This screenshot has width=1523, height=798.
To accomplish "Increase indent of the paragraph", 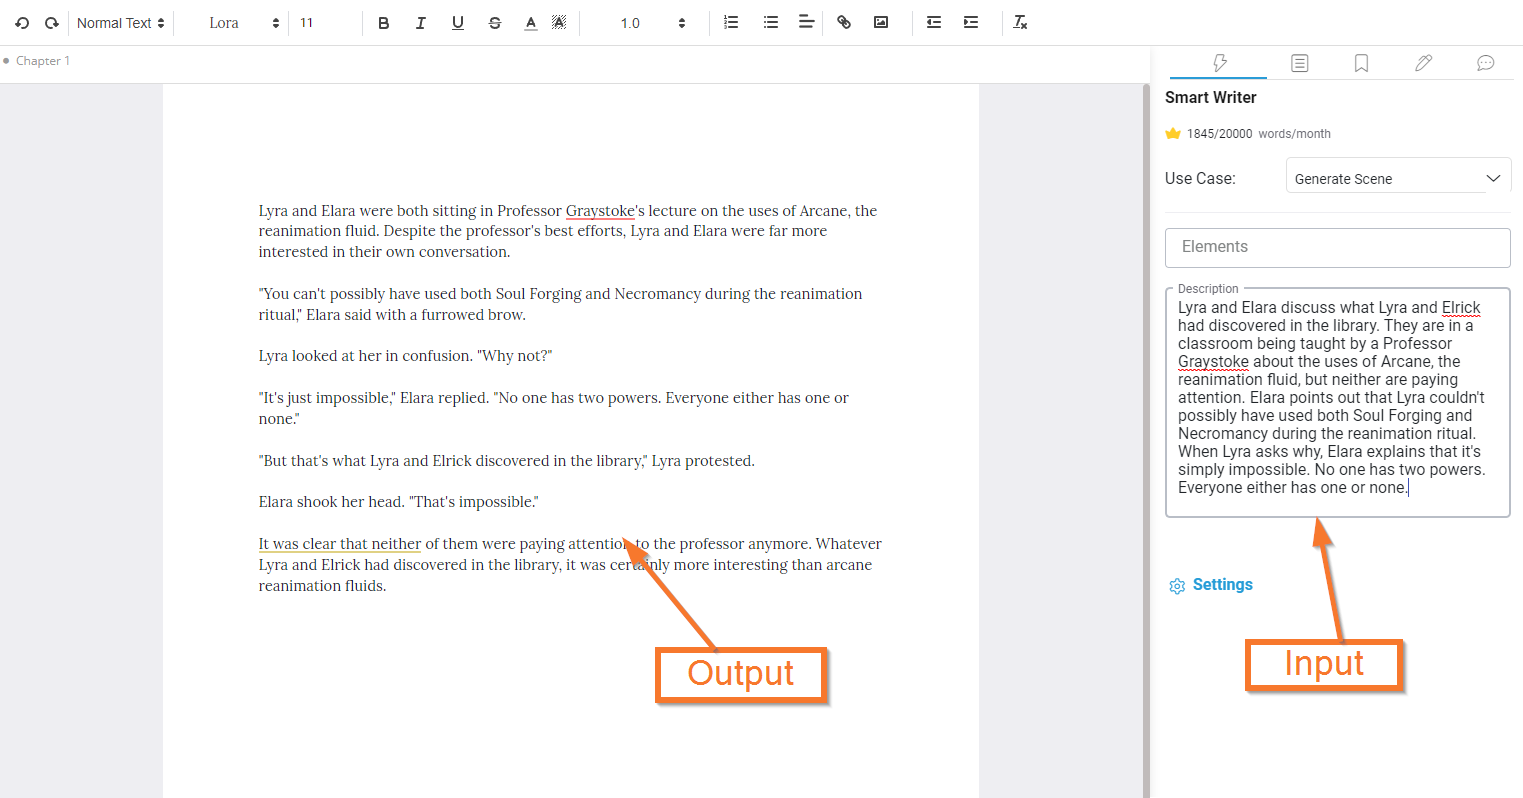I will 970,22.
